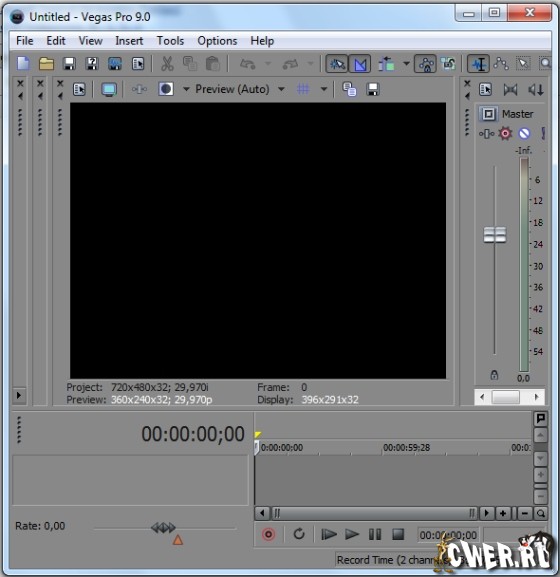
Task: Toggle Video Preview on External Monitor
Action: pos(109,89)
